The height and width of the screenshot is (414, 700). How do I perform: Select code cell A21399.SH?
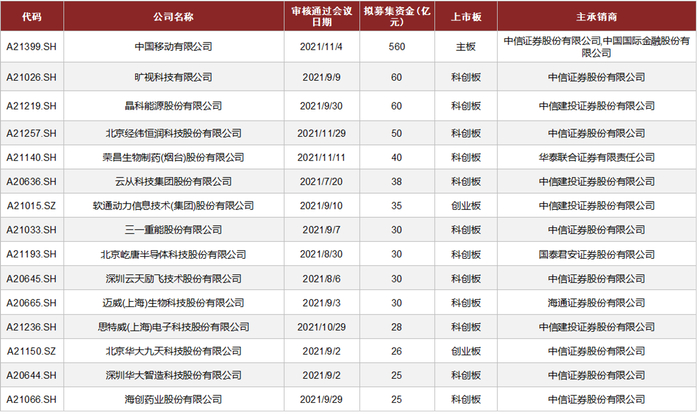click(x=32, y=47)
